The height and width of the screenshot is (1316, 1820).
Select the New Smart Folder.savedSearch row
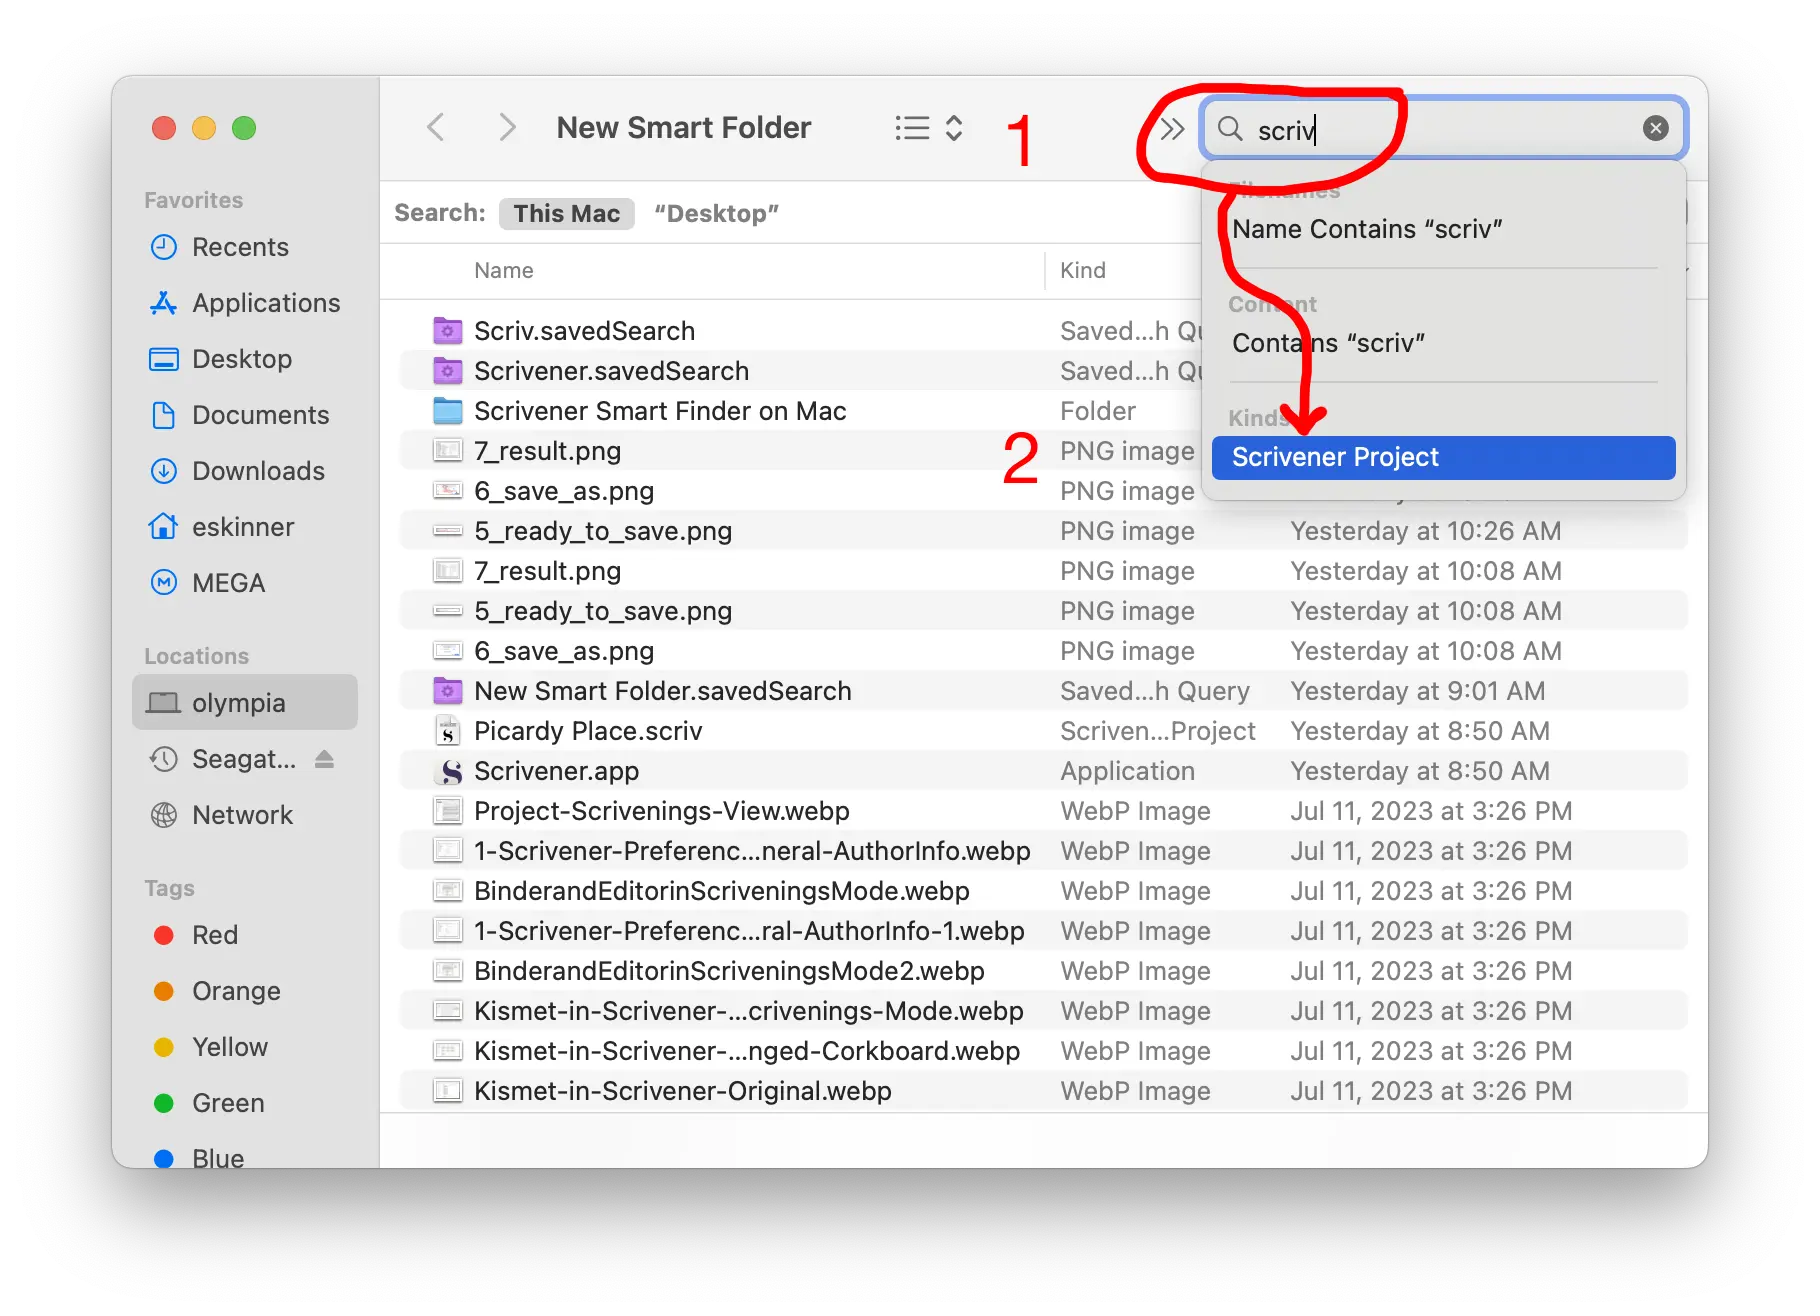pyautogui.click(x=1044, y=691)
